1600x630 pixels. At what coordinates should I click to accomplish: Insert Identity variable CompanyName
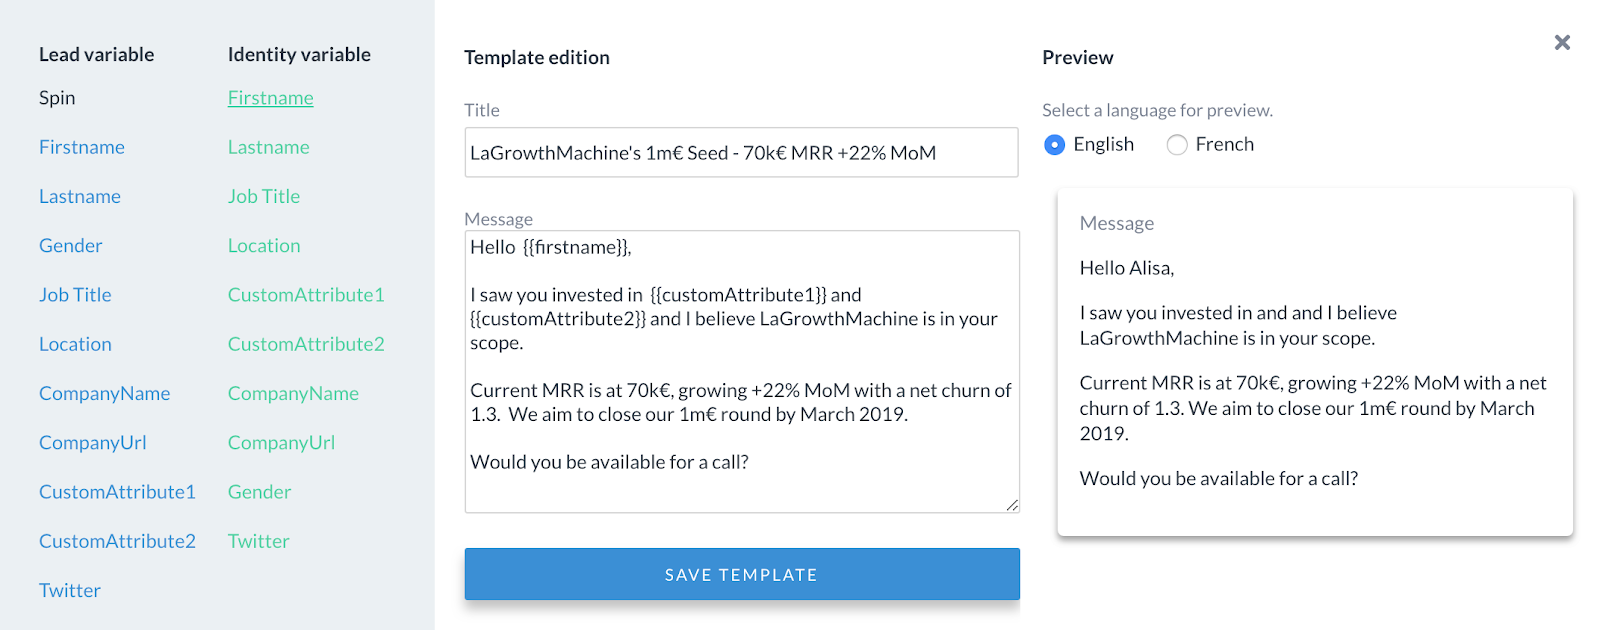[x=293, y=394]
